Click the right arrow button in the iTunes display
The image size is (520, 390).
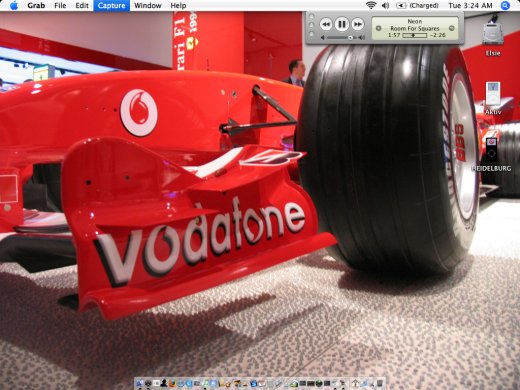click(452, 28)
